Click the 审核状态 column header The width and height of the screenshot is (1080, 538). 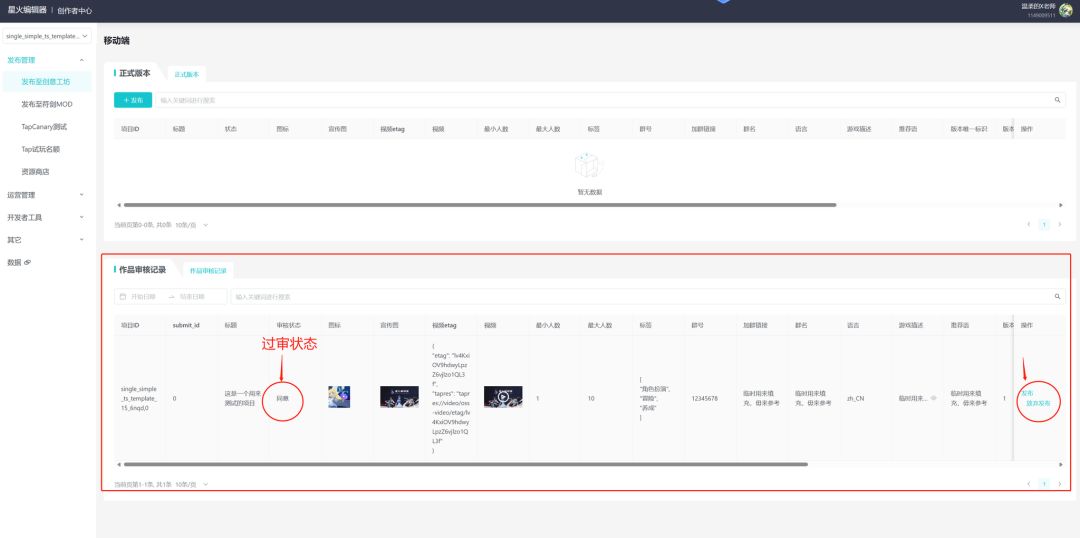[x=289, y=324]
